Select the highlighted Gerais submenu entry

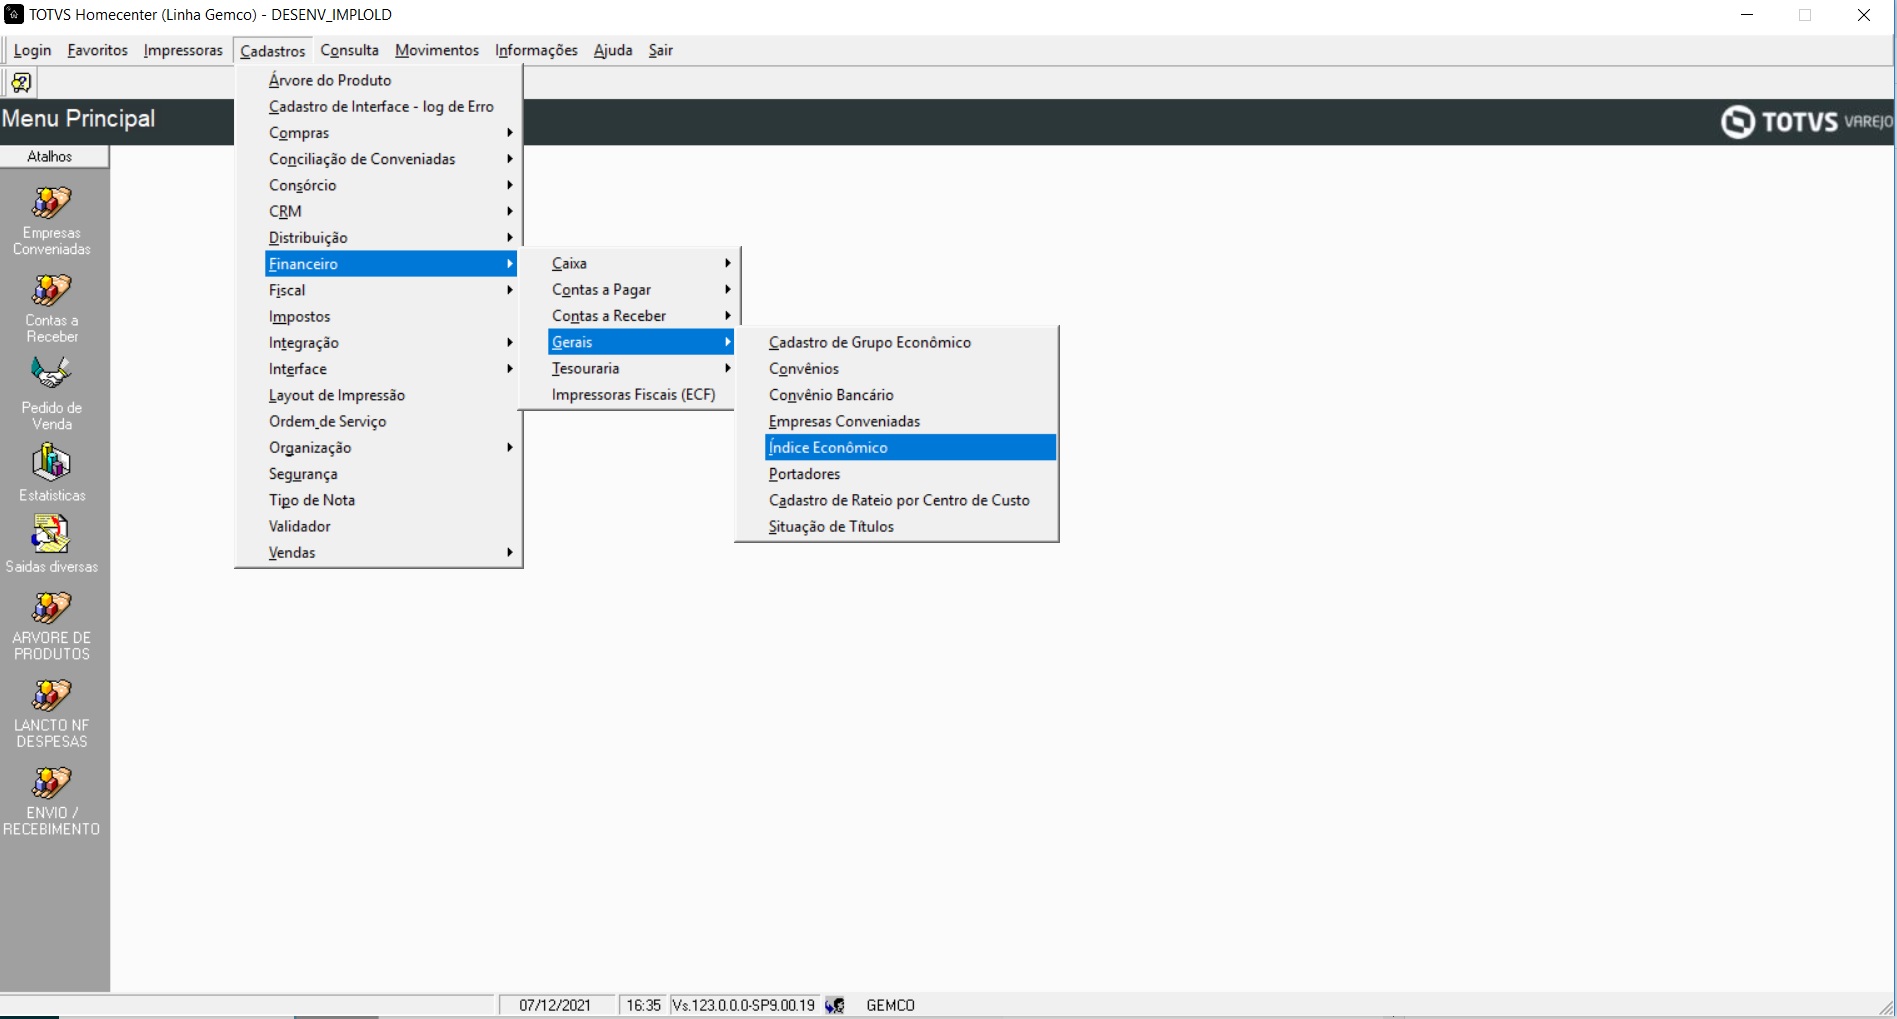641,342
